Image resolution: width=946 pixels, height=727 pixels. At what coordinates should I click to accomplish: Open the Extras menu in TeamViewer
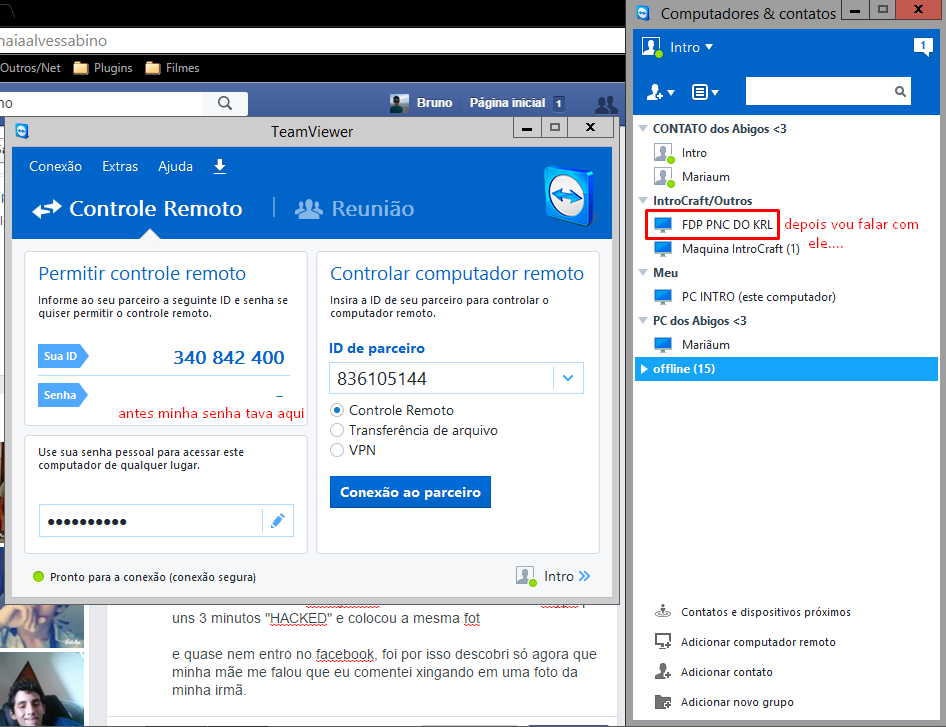[x=120, y=167]
